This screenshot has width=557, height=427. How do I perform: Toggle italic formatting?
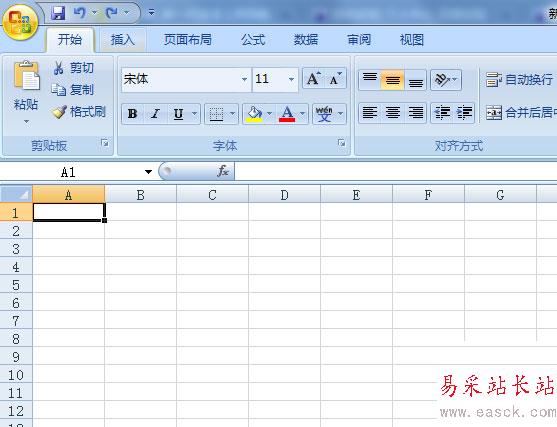coord(155,114)
